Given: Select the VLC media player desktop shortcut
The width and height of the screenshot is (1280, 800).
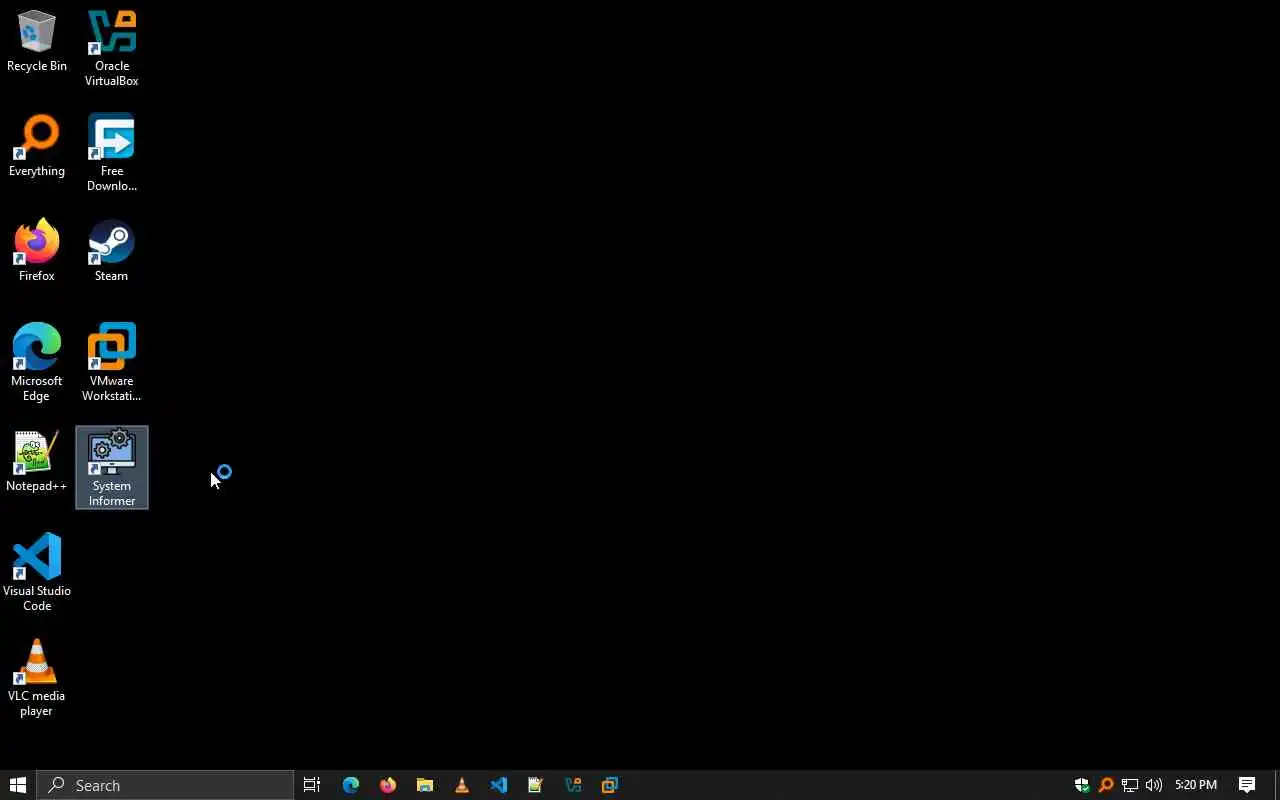Looking at the screenshot, I should [x=37, y=678].
